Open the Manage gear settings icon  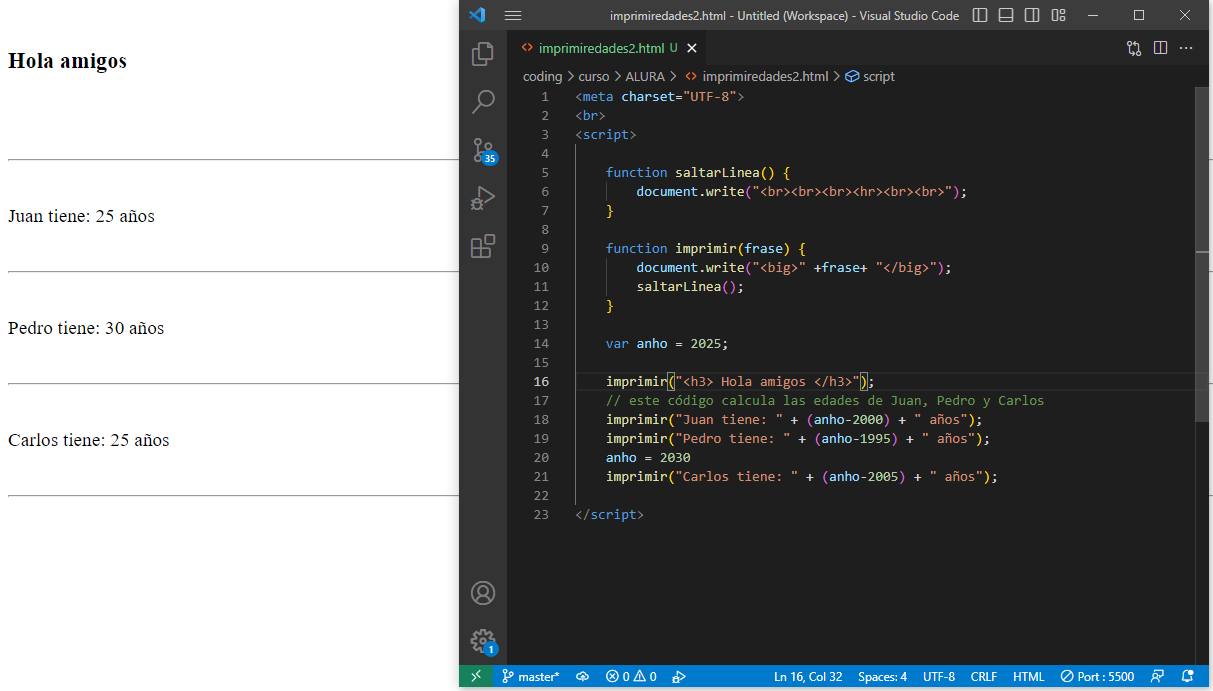(483, 641)
